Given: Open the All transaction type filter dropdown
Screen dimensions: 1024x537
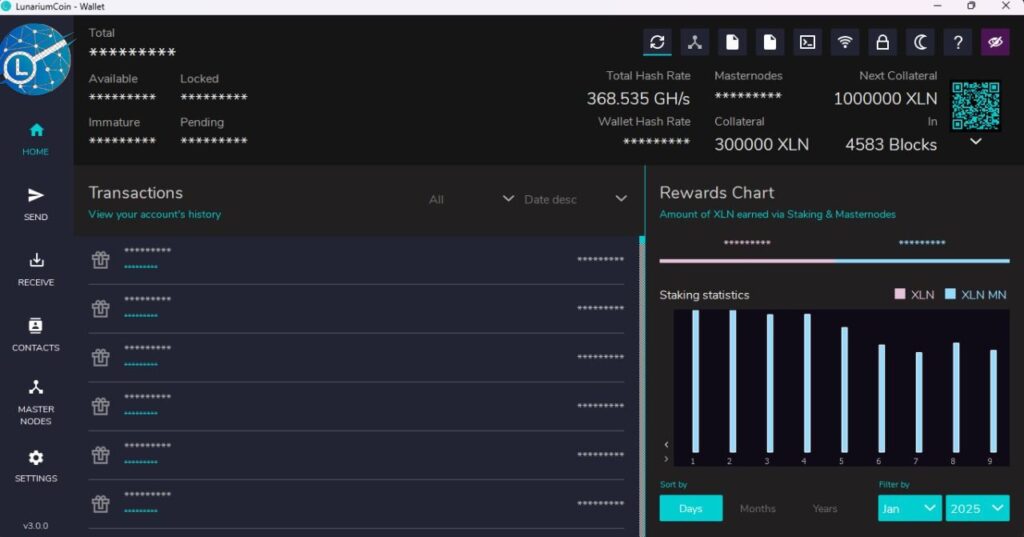Looking at the screenshot, I should click(472, 199).
